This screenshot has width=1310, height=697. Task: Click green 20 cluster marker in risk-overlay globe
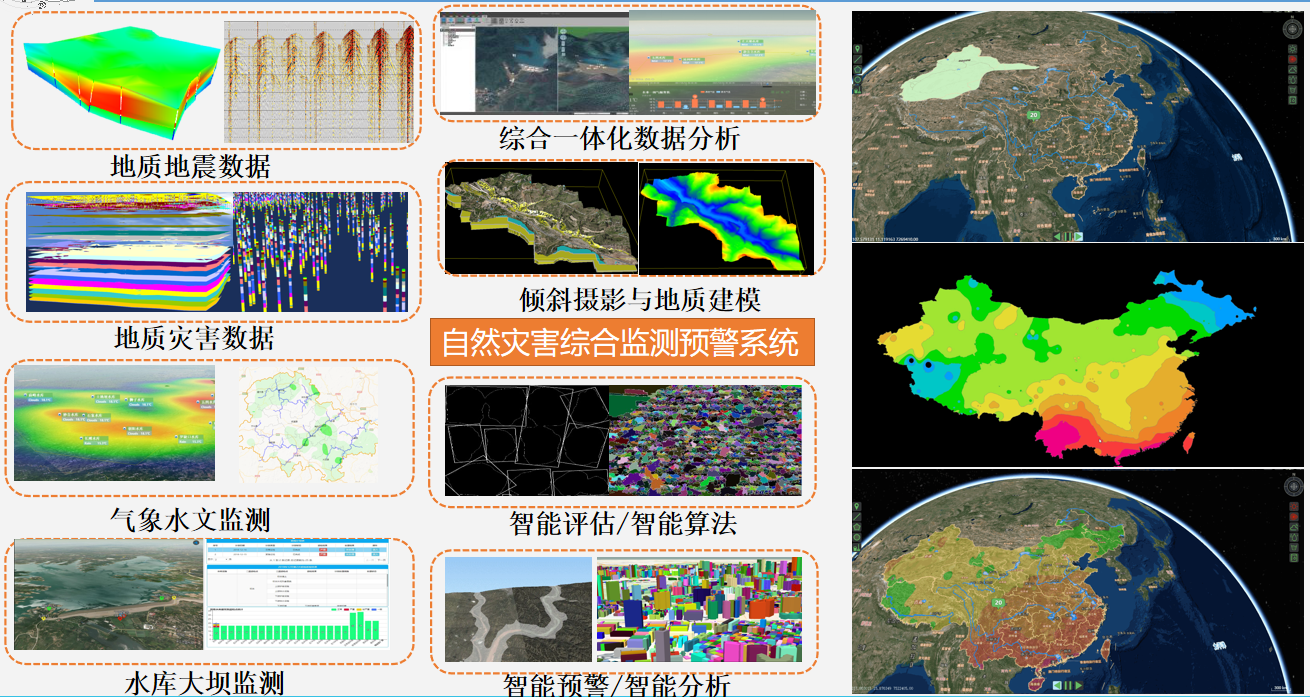pos(998,603)
